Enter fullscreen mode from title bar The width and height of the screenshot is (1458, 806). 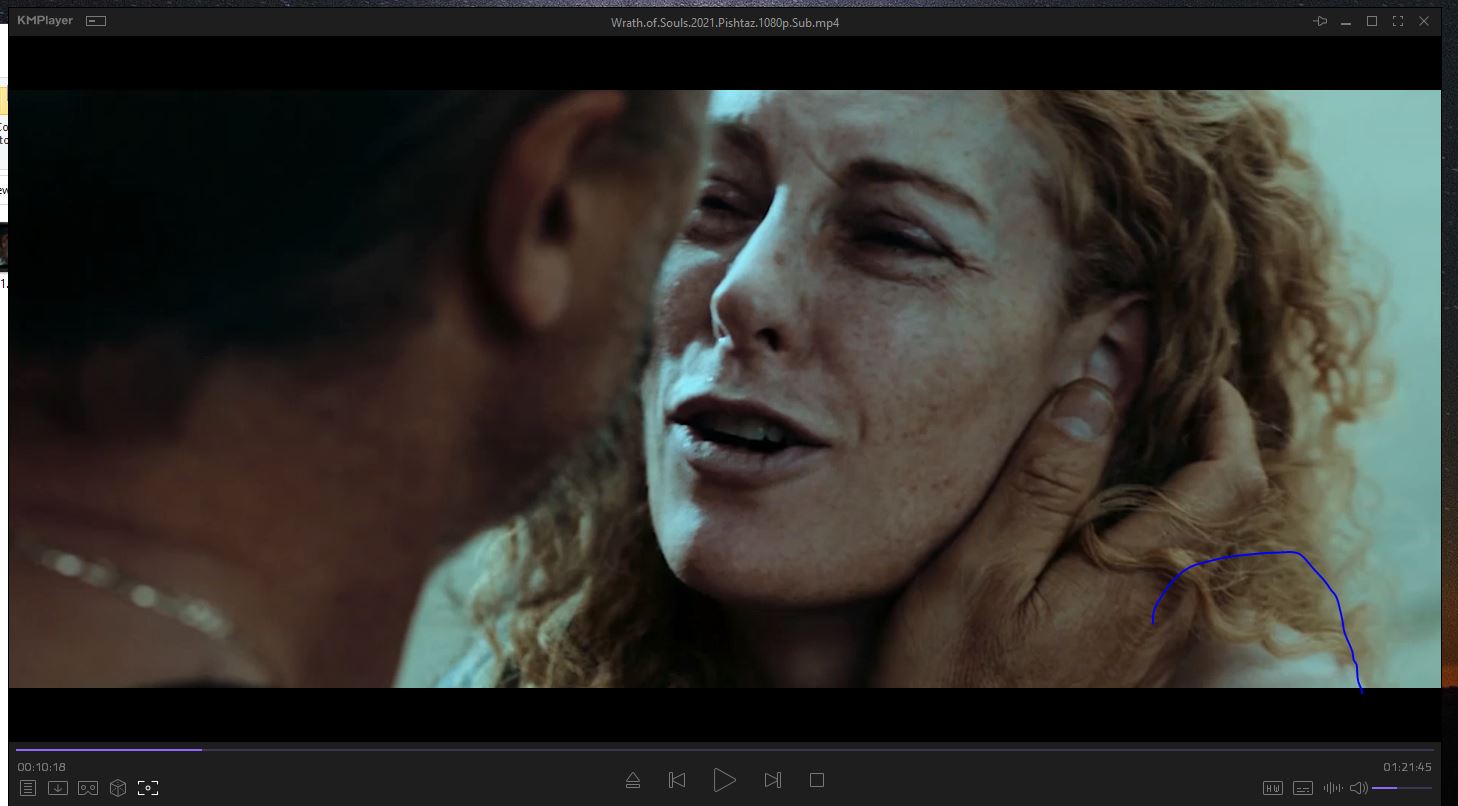click(1398, 21)
